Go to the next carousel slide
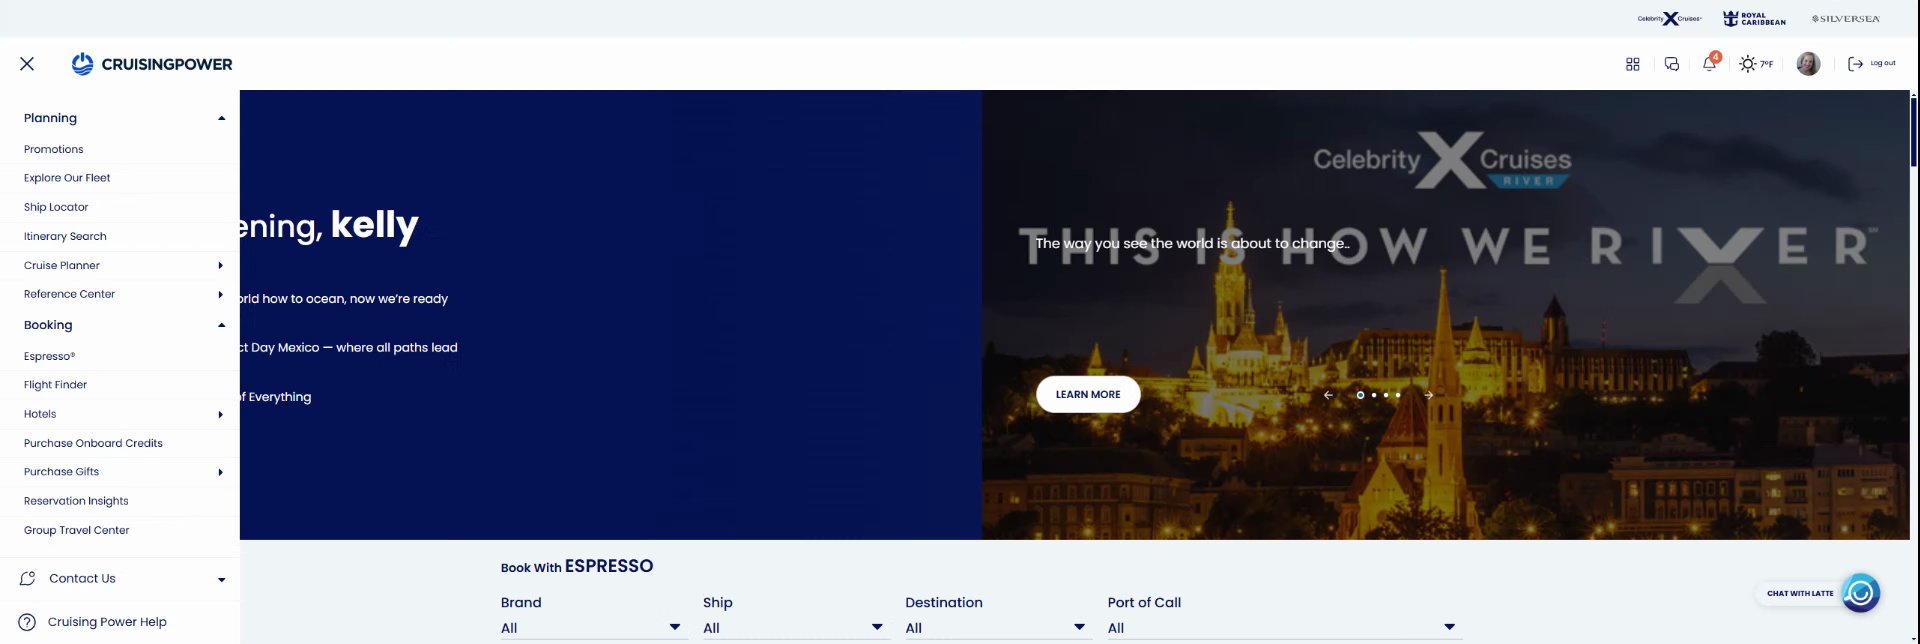1920x644 pixels. (1429, 395)
